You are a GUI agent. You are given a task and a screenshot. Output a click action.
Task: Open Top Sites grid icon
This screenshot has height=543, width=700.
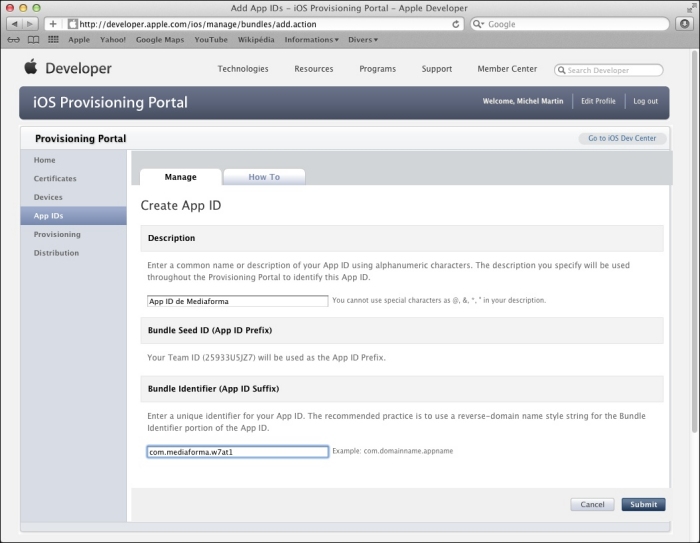click(x=53, y=40)
